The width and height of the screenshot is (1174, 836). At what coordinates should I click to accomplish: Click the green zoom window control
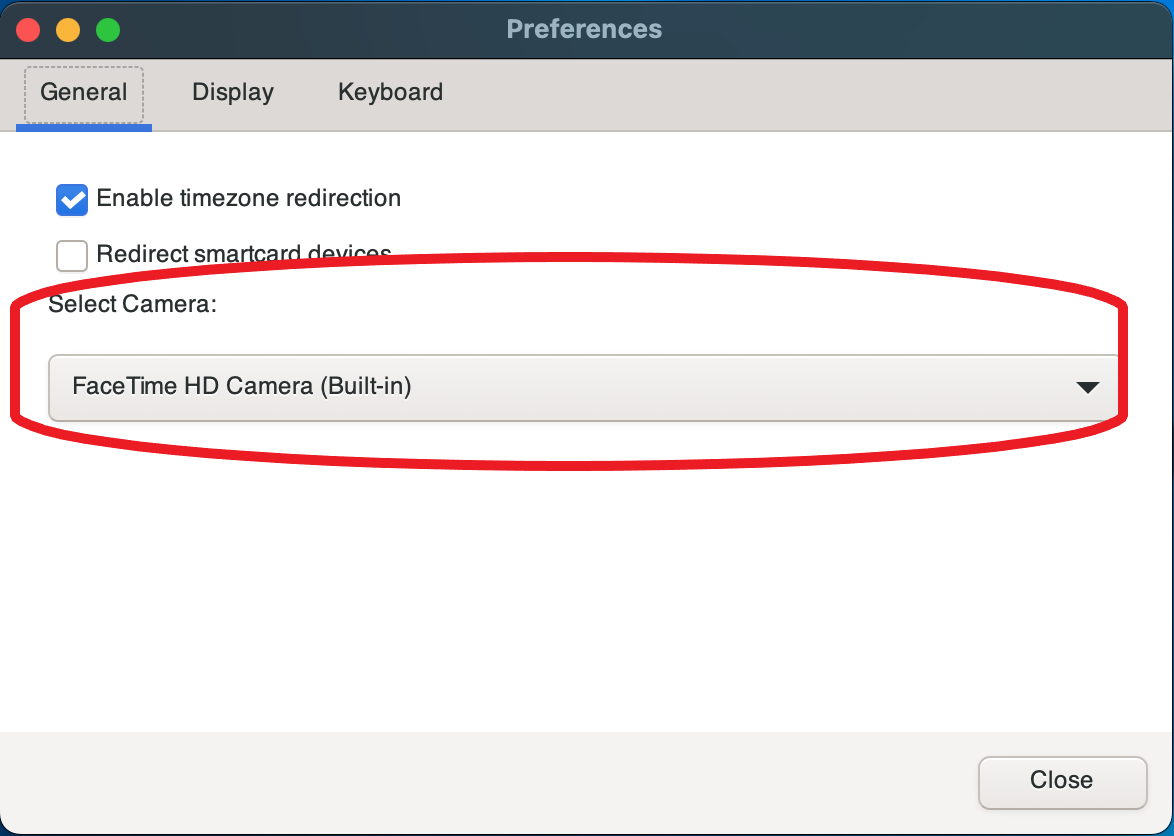click(x=106, y=30)
